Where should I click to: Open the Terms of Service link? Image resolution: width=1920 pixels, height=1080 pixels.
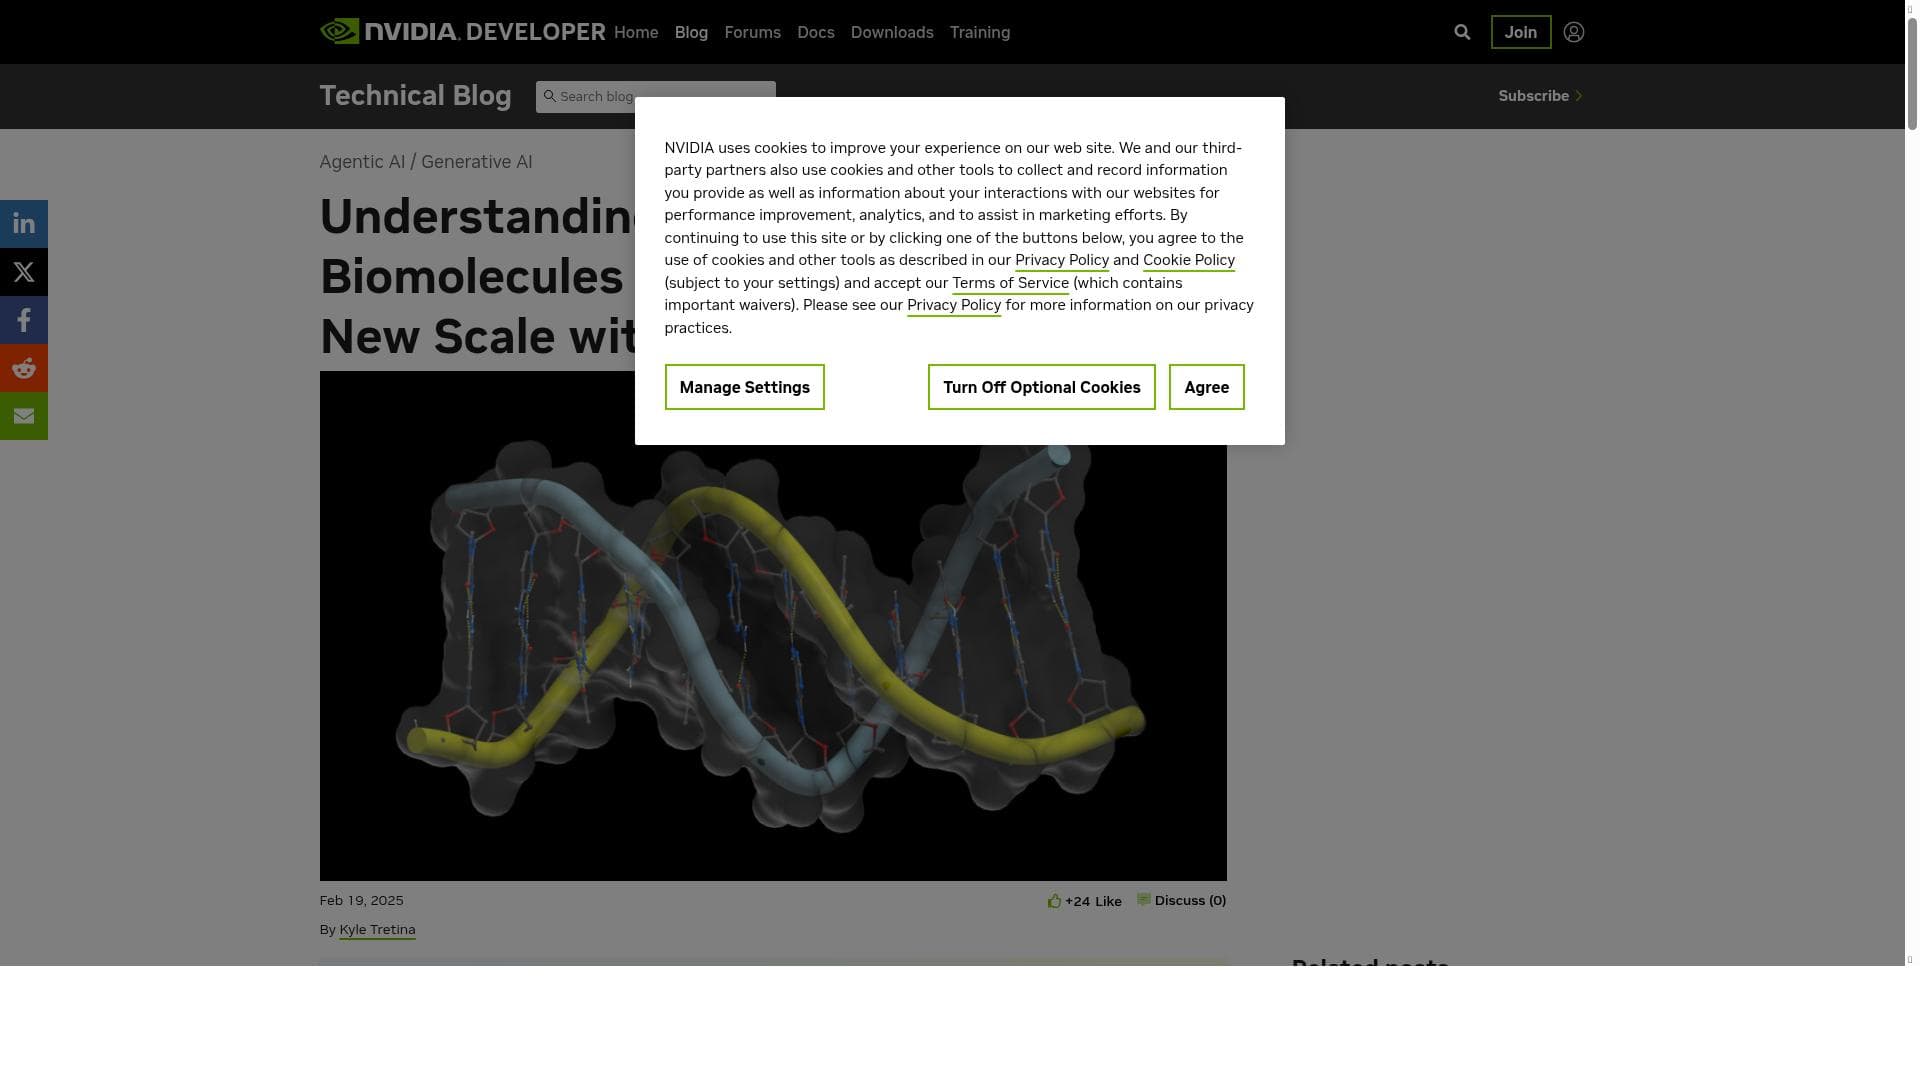click(1010, 283)
